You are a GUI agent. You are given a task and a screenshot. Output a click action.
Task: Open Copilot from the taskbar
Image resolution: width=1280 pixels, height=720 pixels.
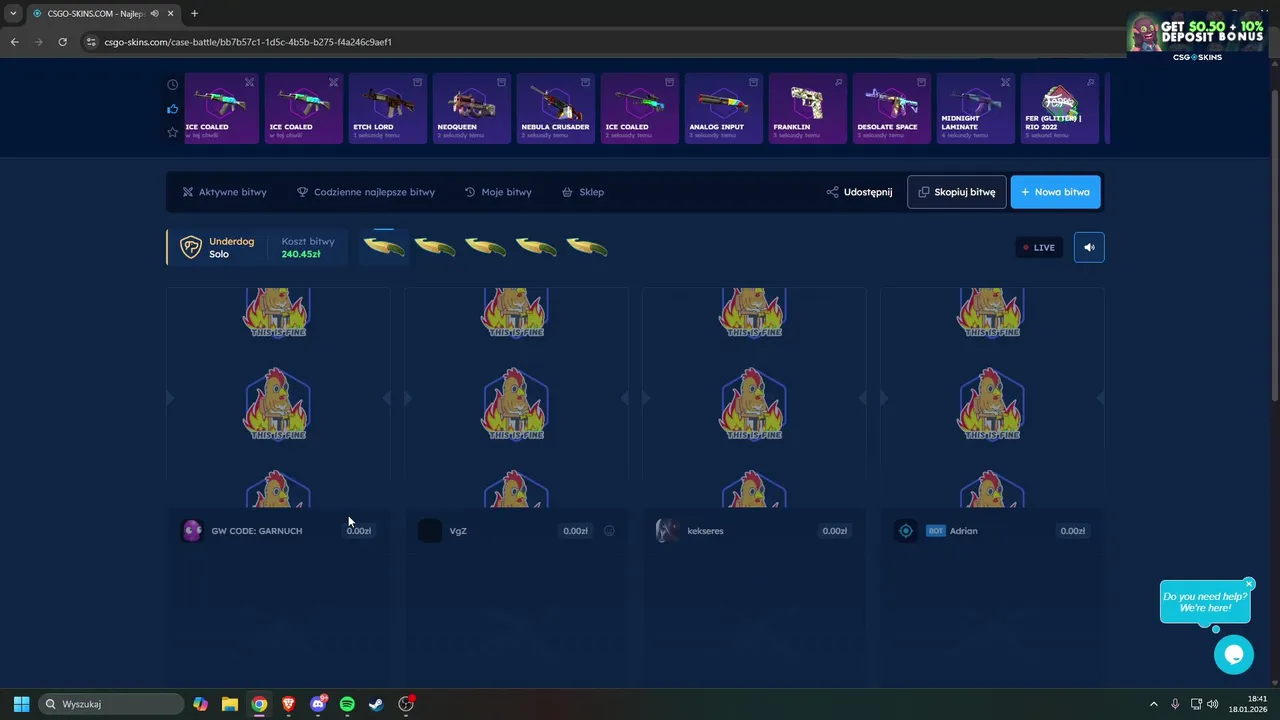(x=201, y=704)
